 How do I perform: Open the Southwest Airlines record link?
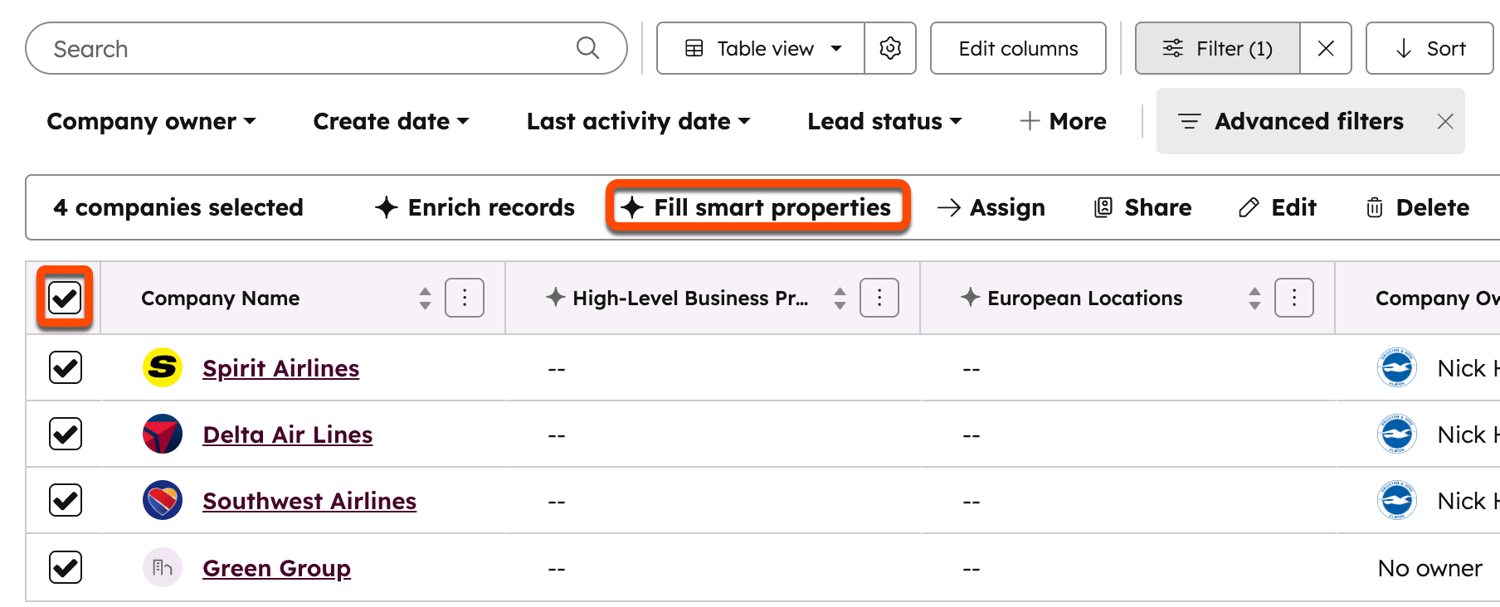(x=309, y=501)
